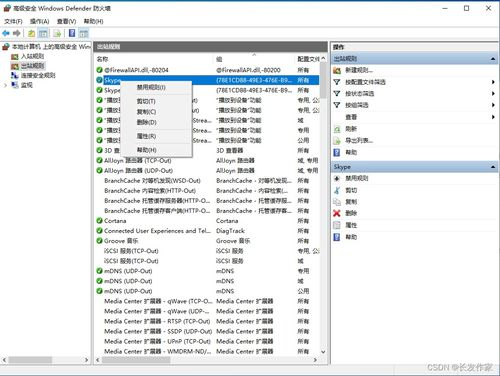The width and height of the screenshot is (500, 376).
Task: Select Media Center 扩展器 - WMDRM-ND rule
Action: coord(158,351)
